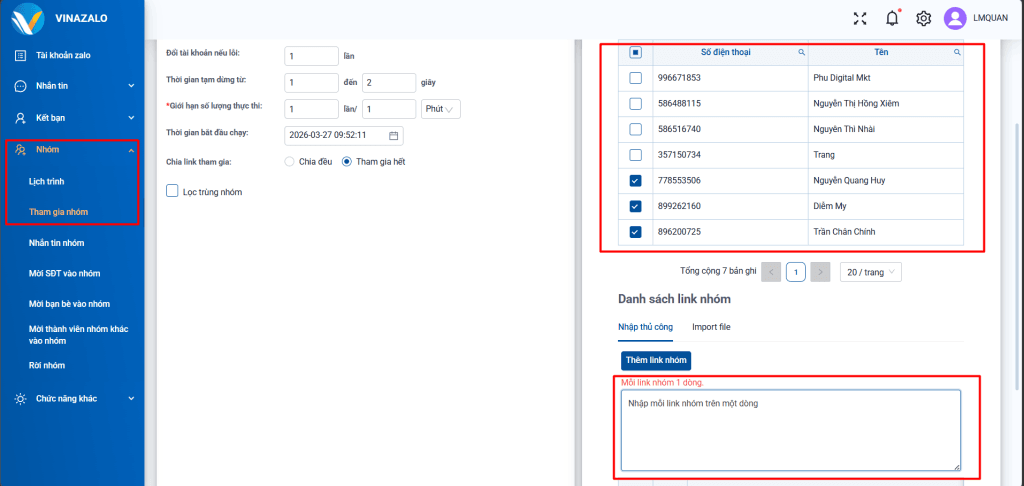Open Mời SĐT vào nhóm menu item
This screenshot has height=486, width=1024.
(x=65, y=273)
